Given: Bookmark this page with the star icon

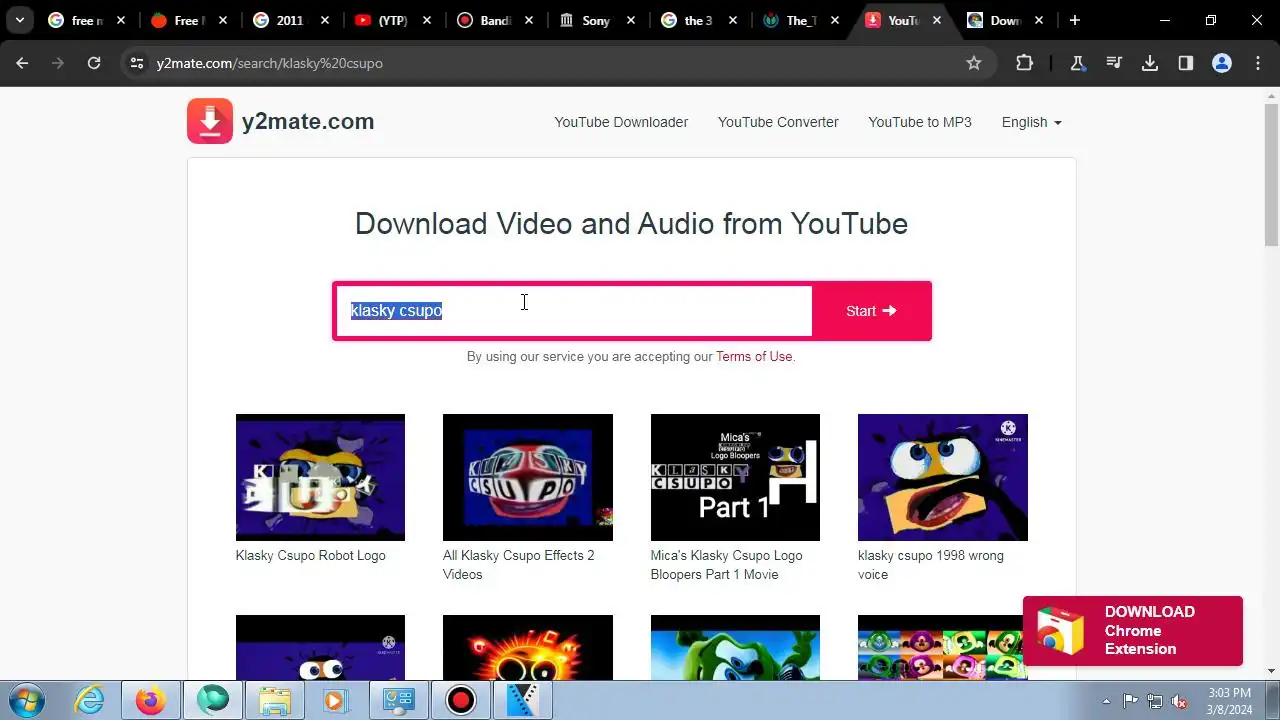Looking at the screenshot, I should [974, 63].
